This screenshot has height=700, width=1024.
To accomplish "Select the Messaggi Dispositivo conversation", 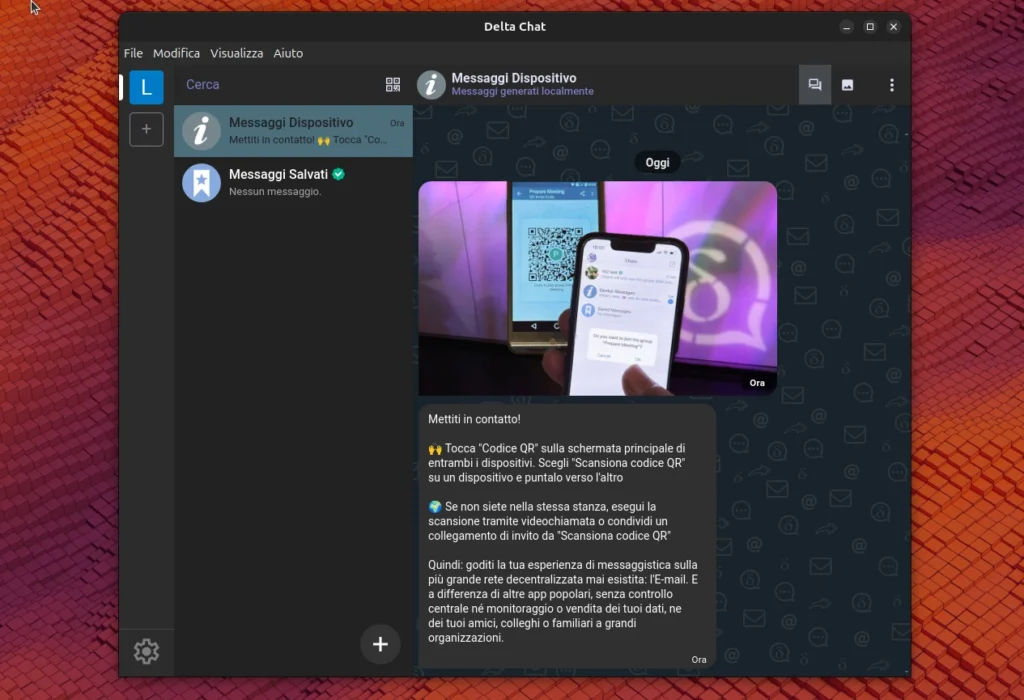I will (x=293, y=131).
